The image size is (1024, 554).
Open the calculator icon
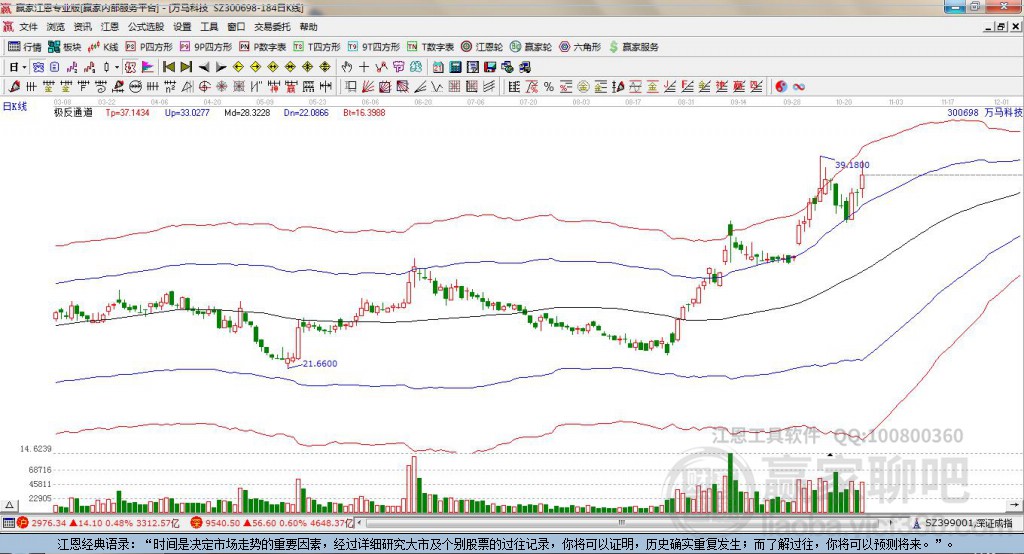click(455, 67)
